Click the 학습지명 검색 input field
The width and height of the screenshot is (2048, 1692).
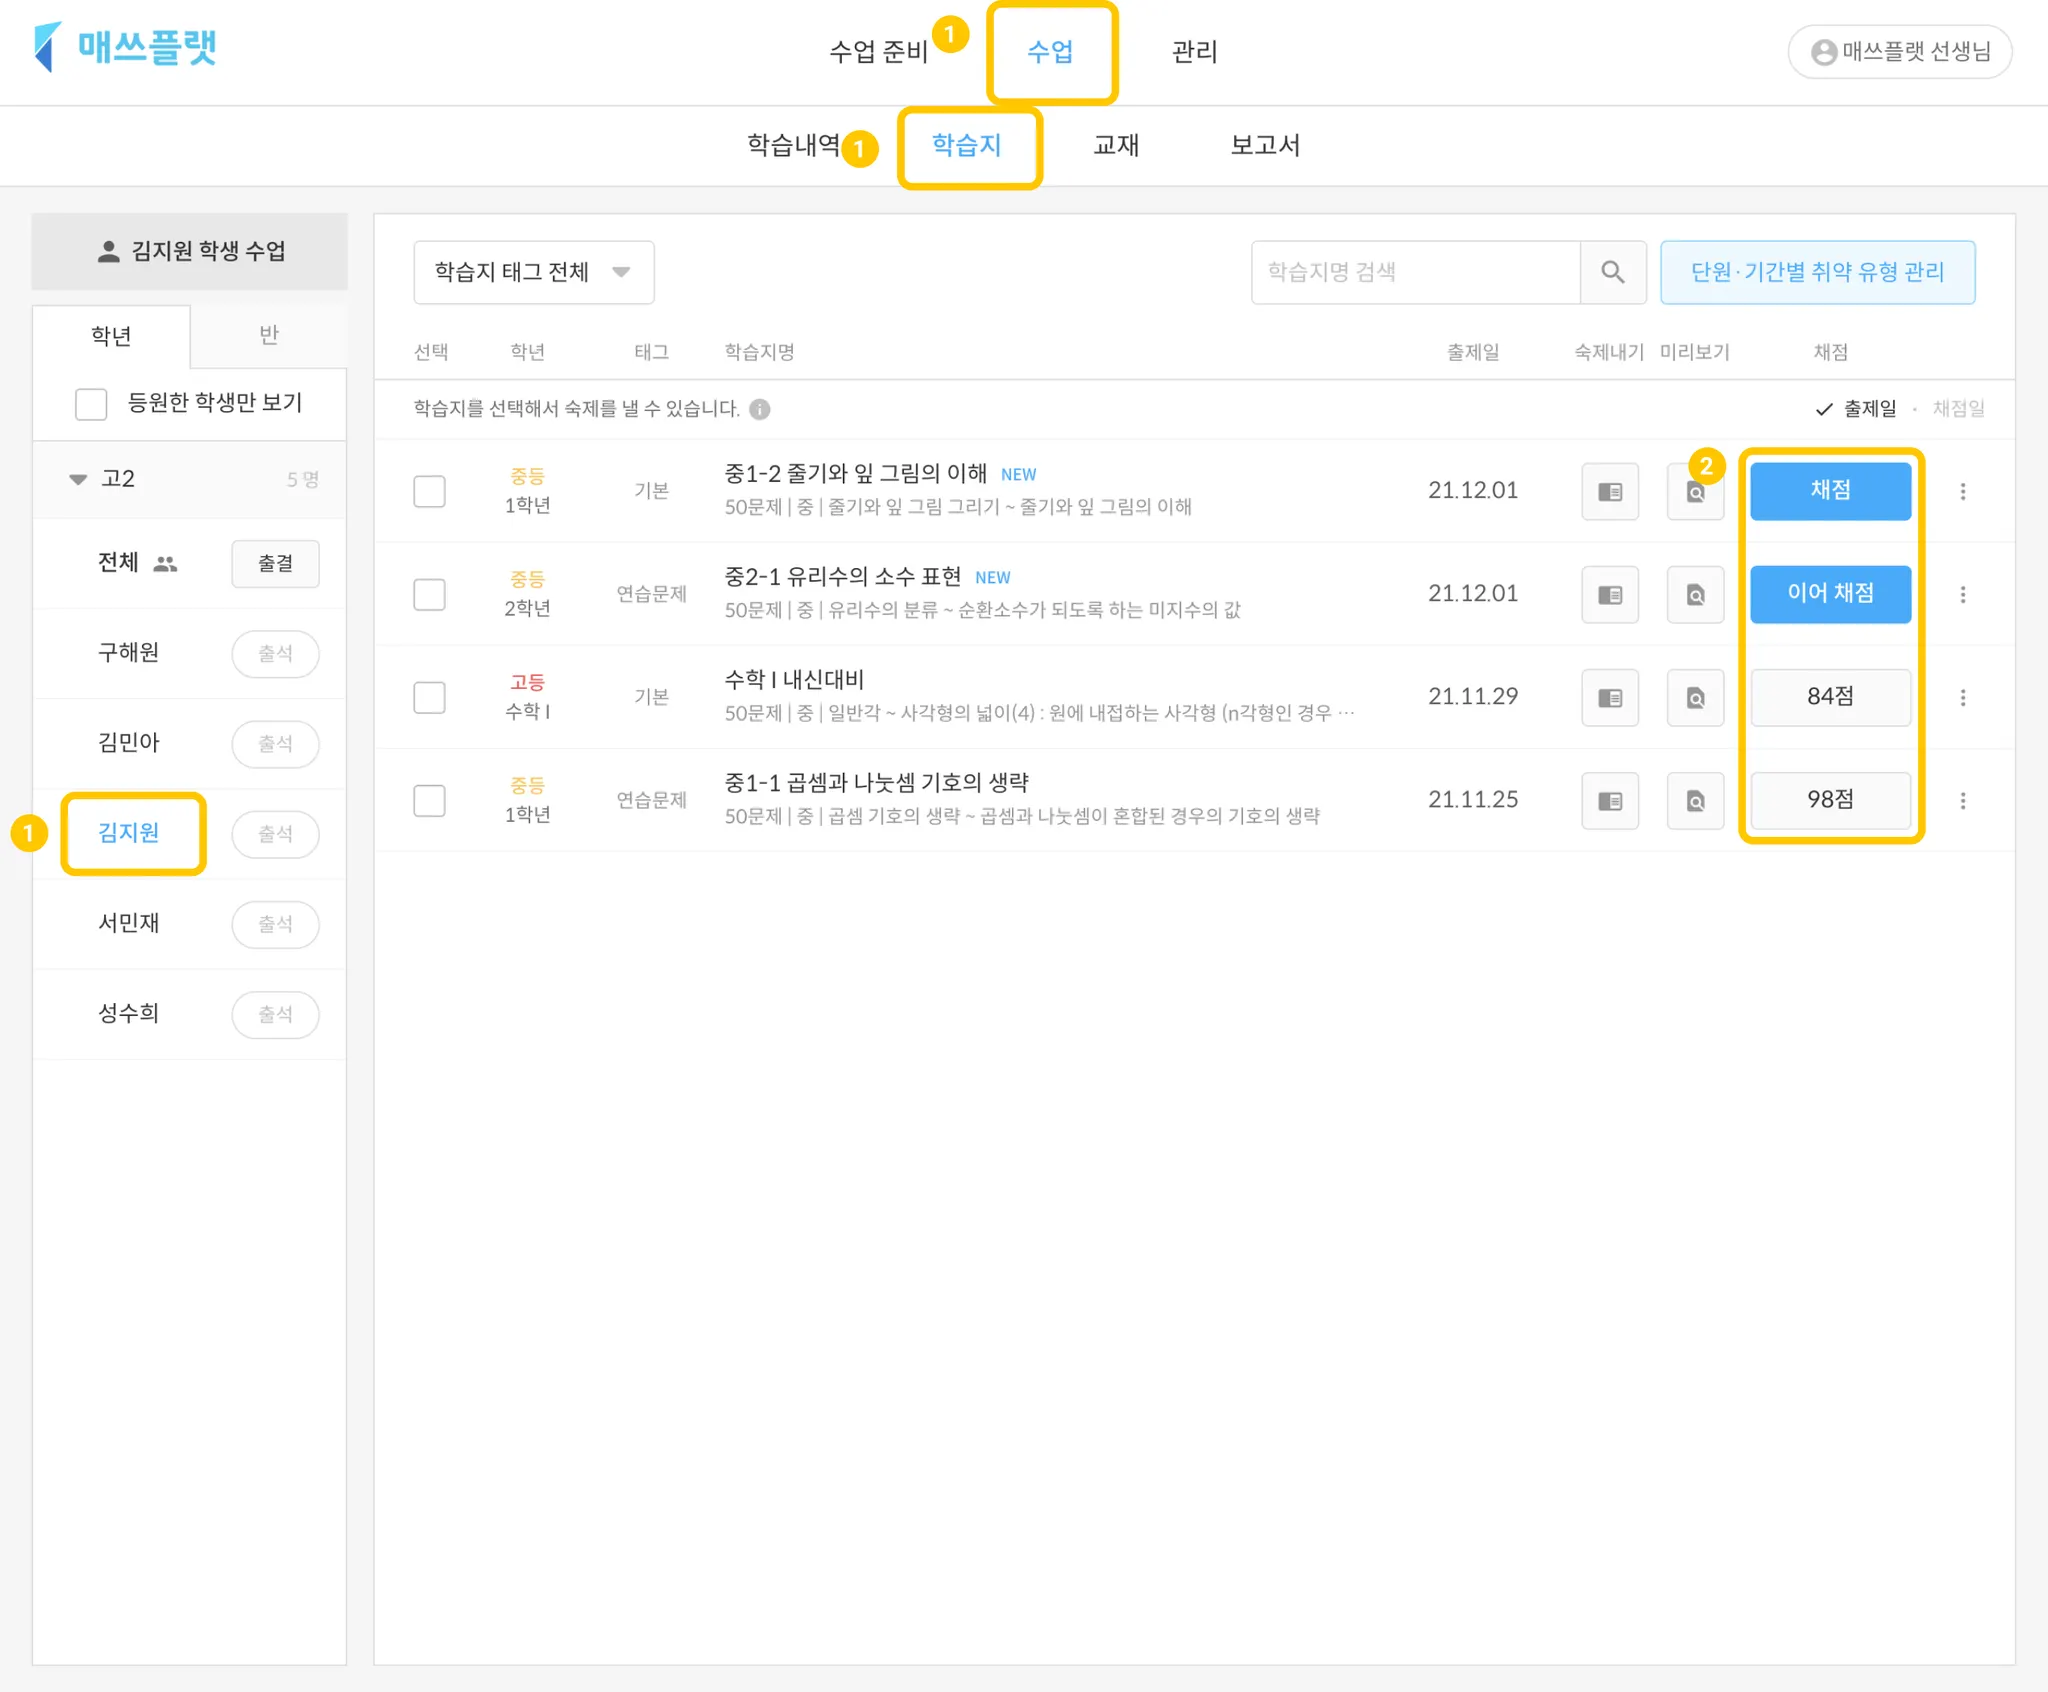coord(1414,272)
